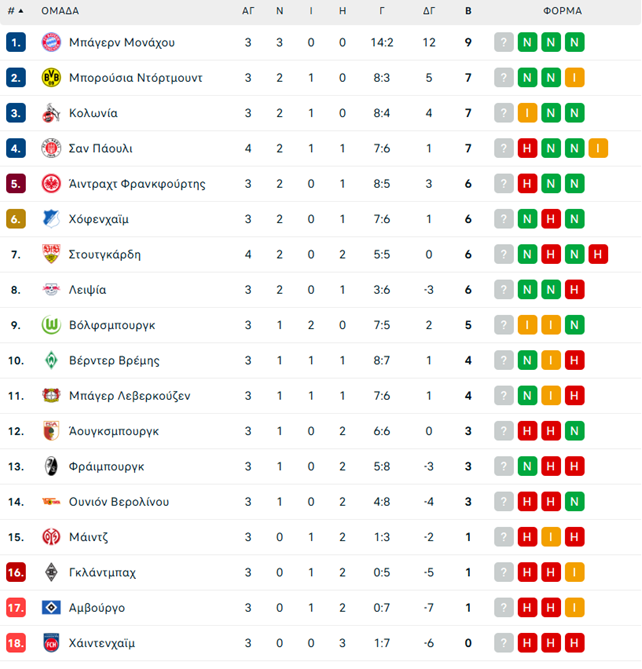Click the Hamburg blue diamond flag logo
The image size is (642, 669).
pos(51,608)
